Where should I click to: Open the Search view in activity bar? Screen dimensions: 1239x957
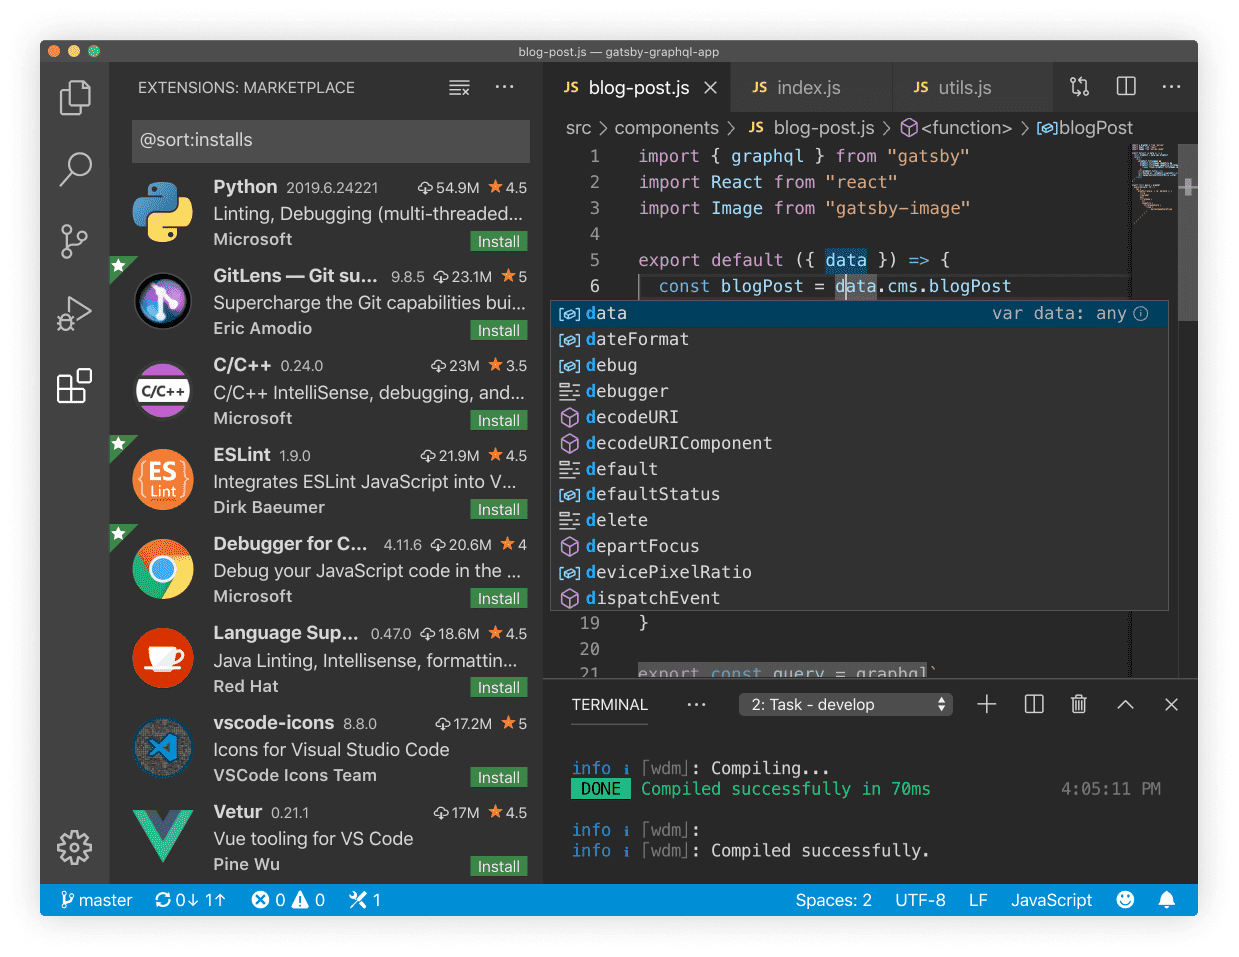(x=75, y=169)
